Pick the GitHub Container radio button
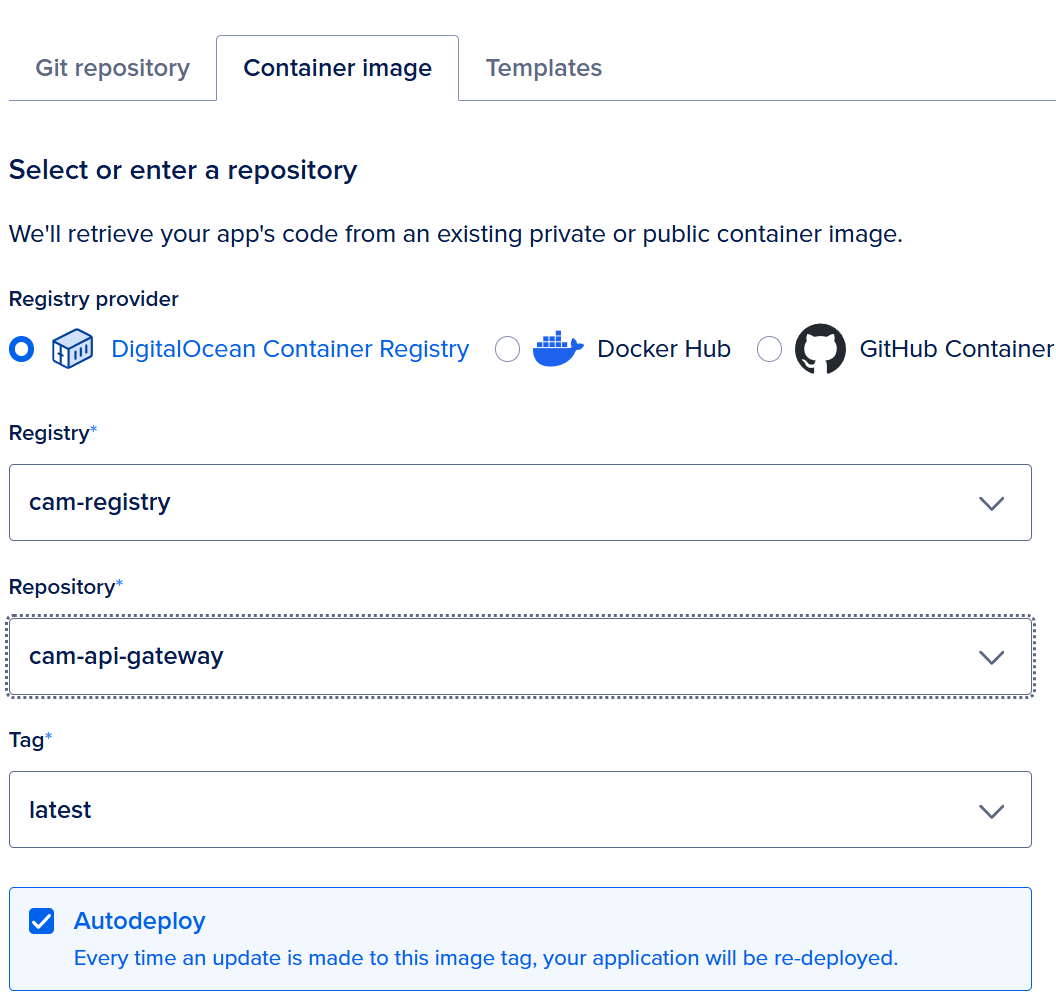1056x1005 pixels. click(769, 349)
